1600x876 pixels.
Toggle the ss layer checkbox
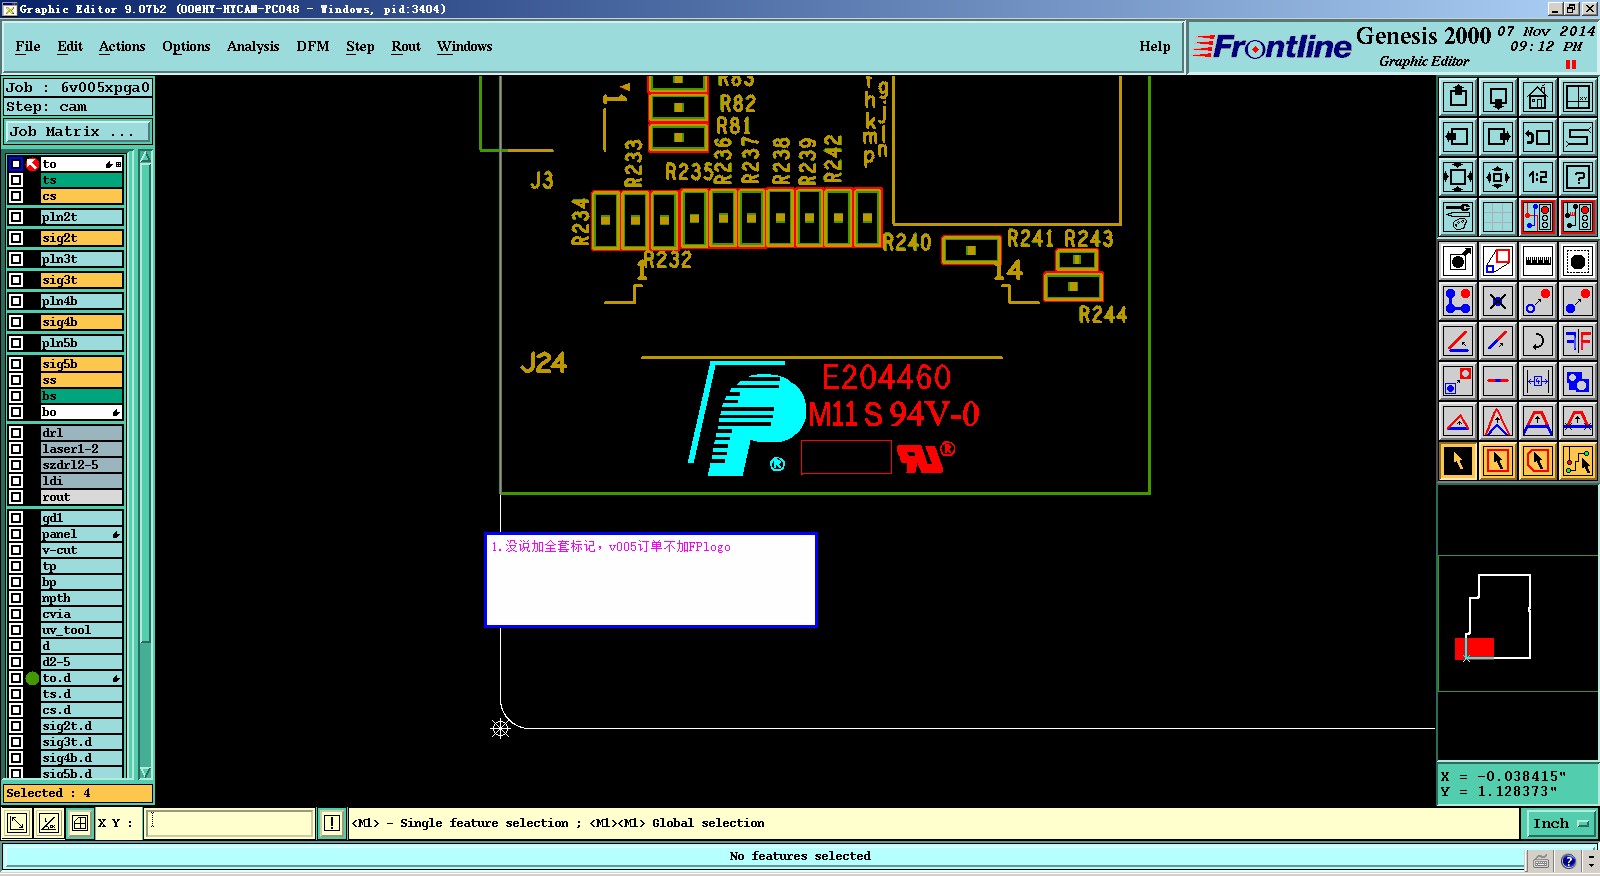(x=16, y=380)
